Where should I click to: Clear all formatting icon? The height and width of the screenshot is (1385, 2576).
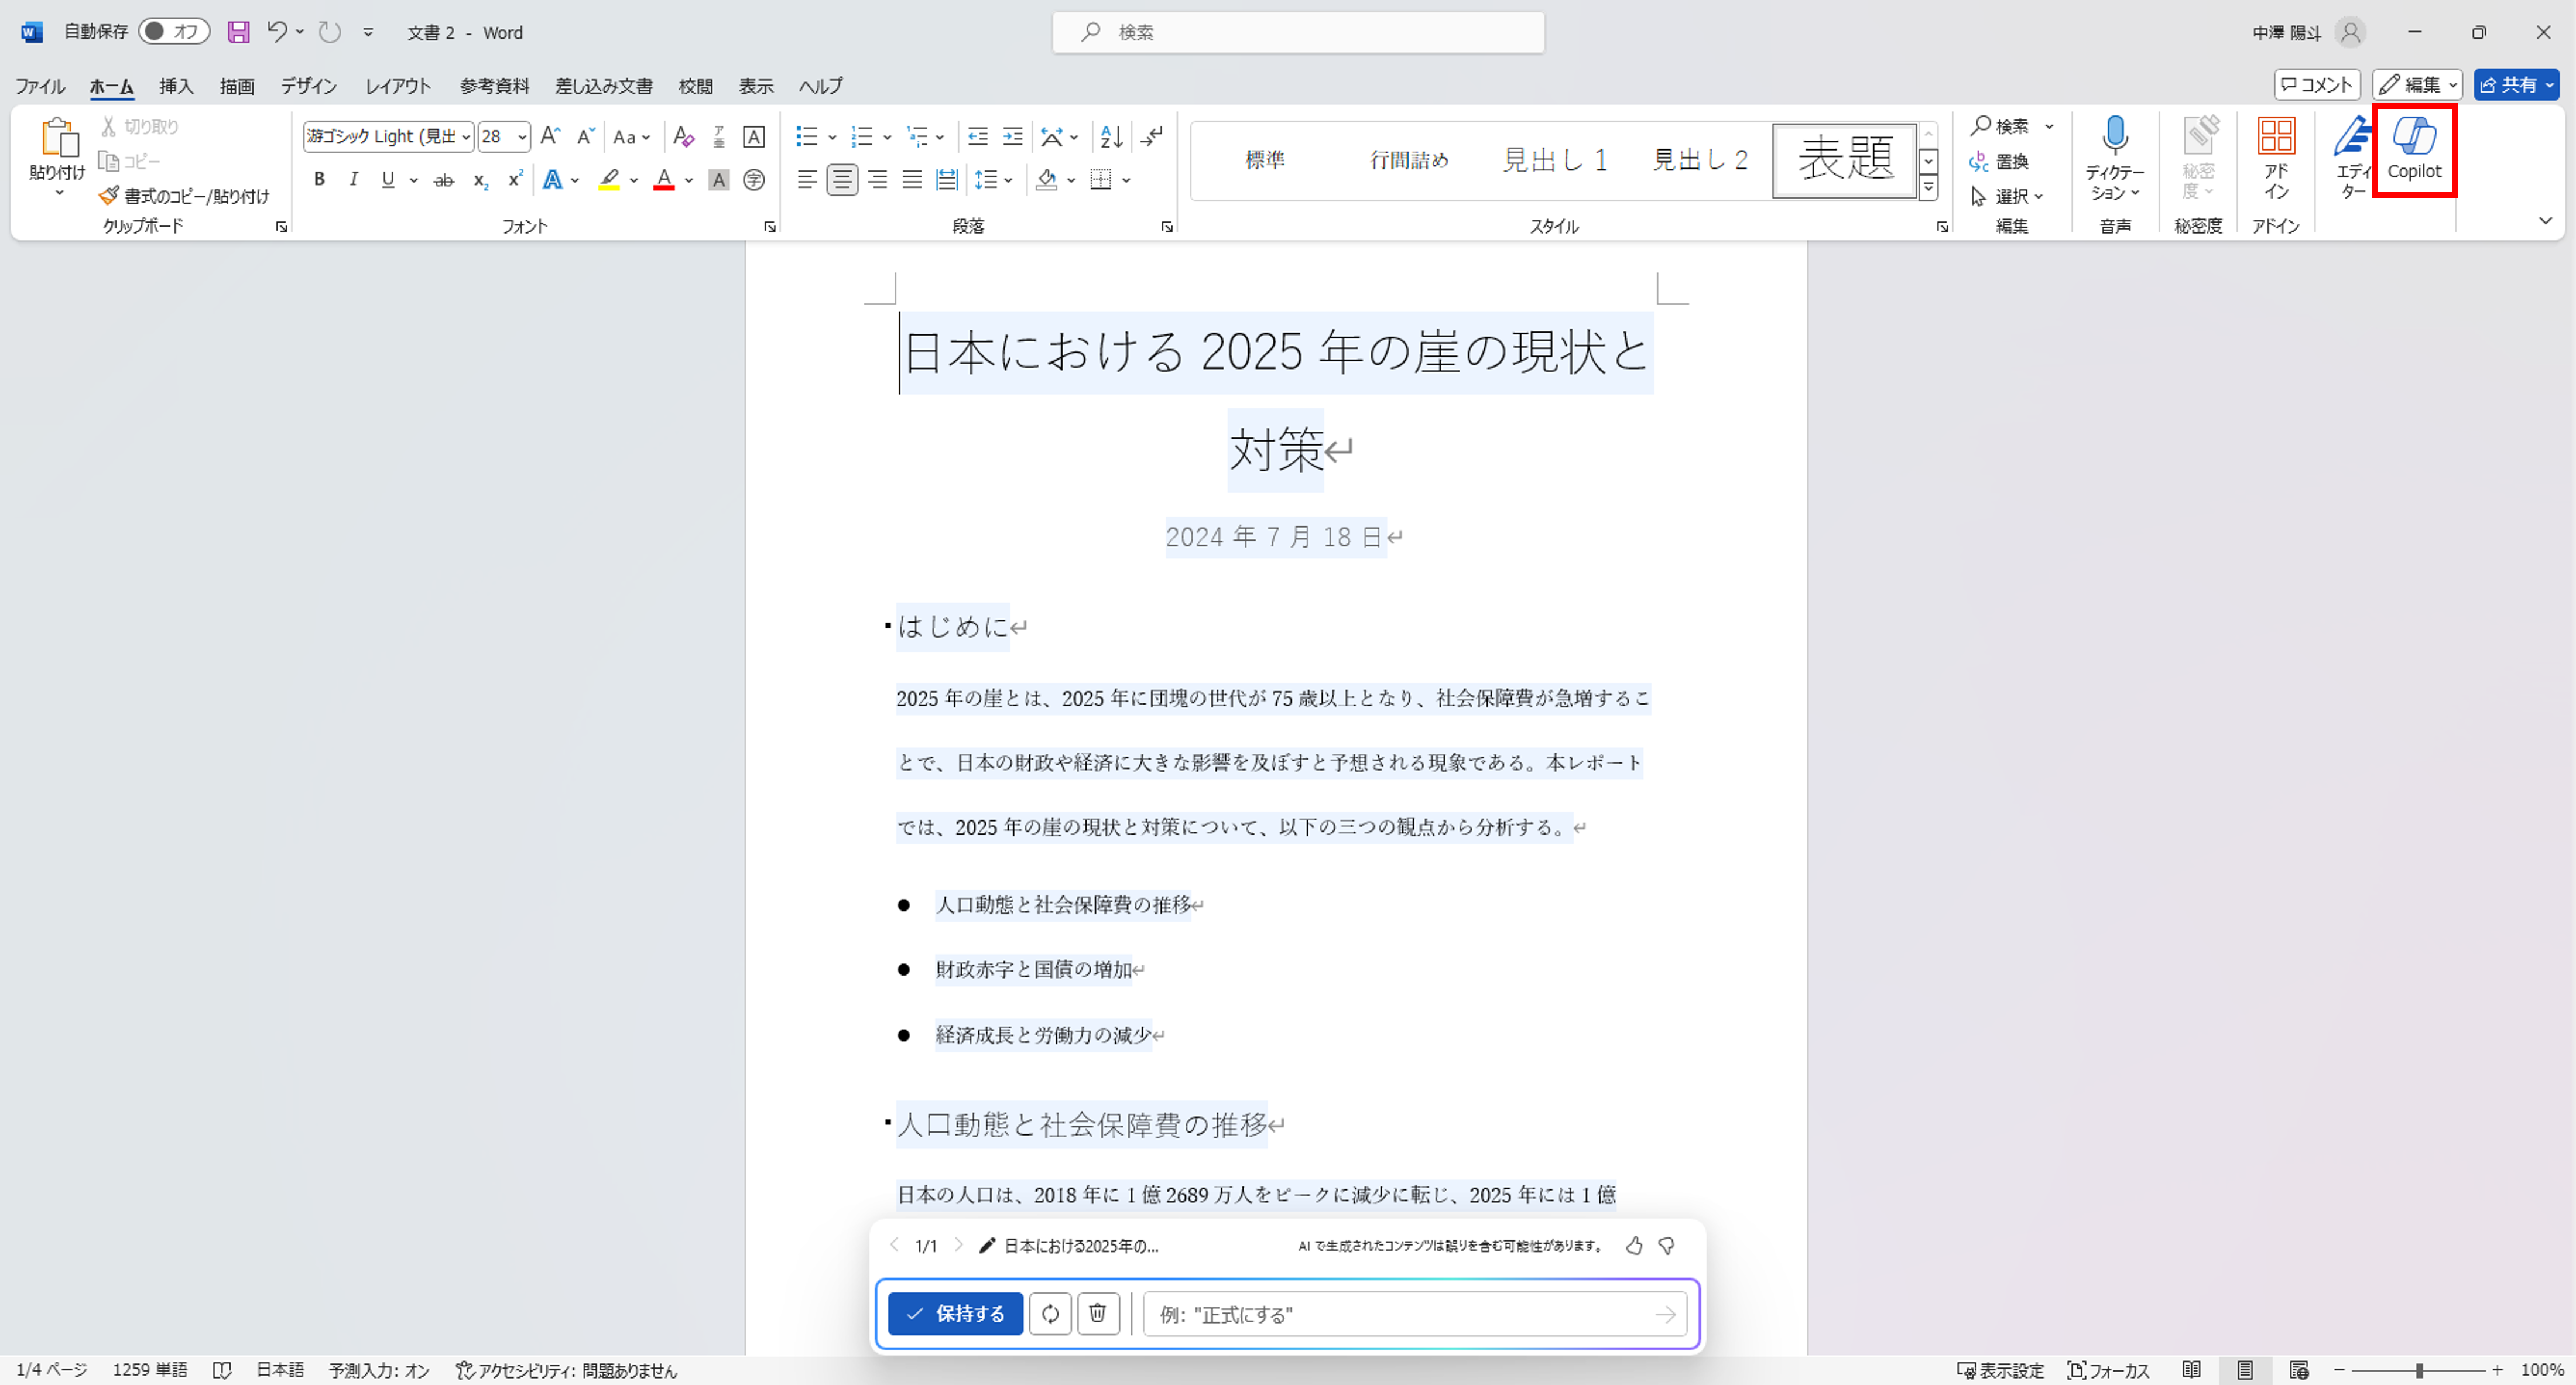(x=684, y=136)
